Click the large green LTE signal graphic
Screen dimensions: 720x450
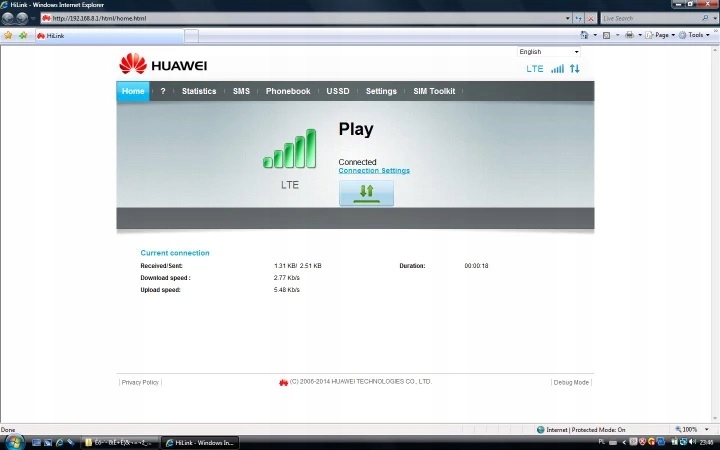click(289, 149)
